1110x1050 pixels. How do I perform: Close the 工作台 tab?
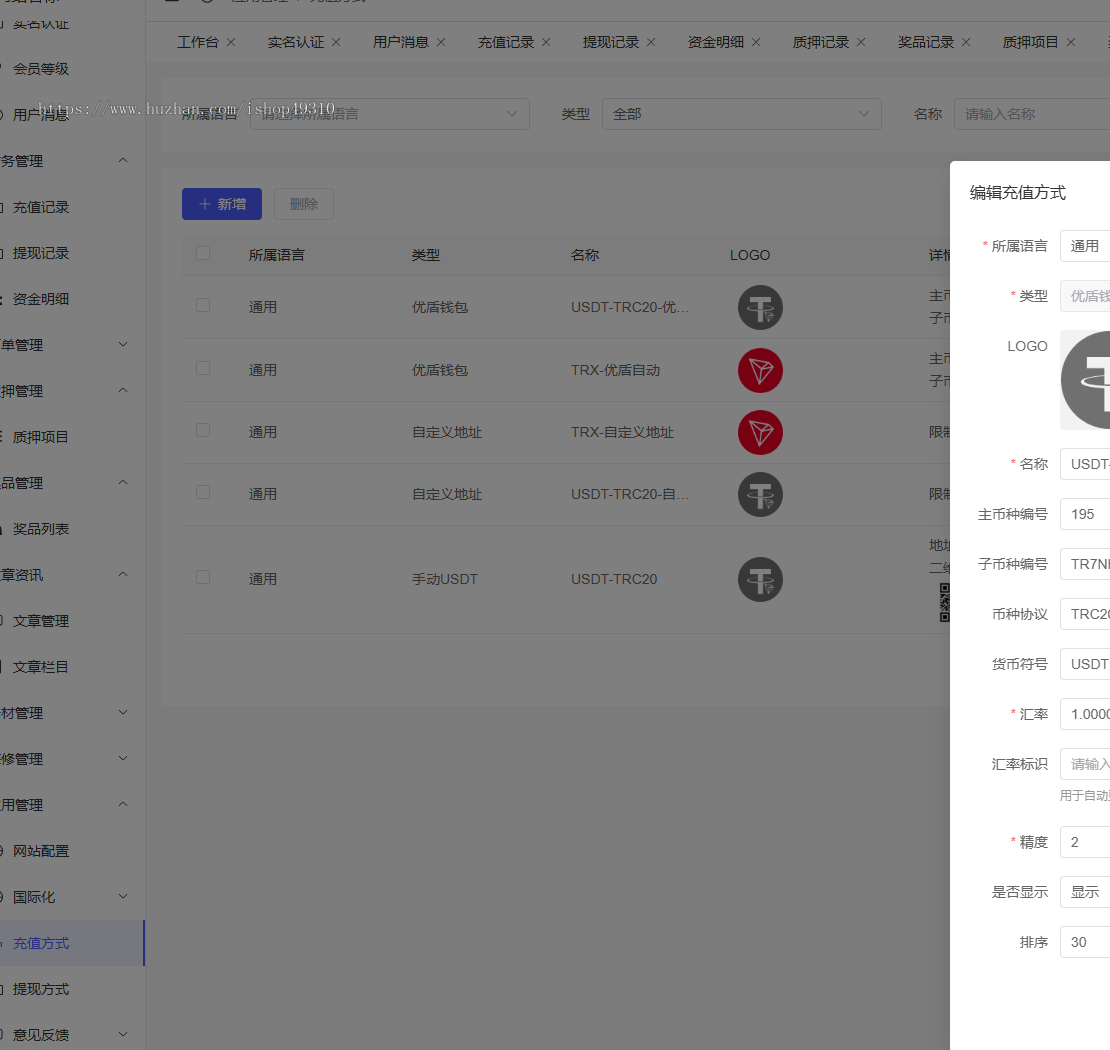click(x=231, y=42)
